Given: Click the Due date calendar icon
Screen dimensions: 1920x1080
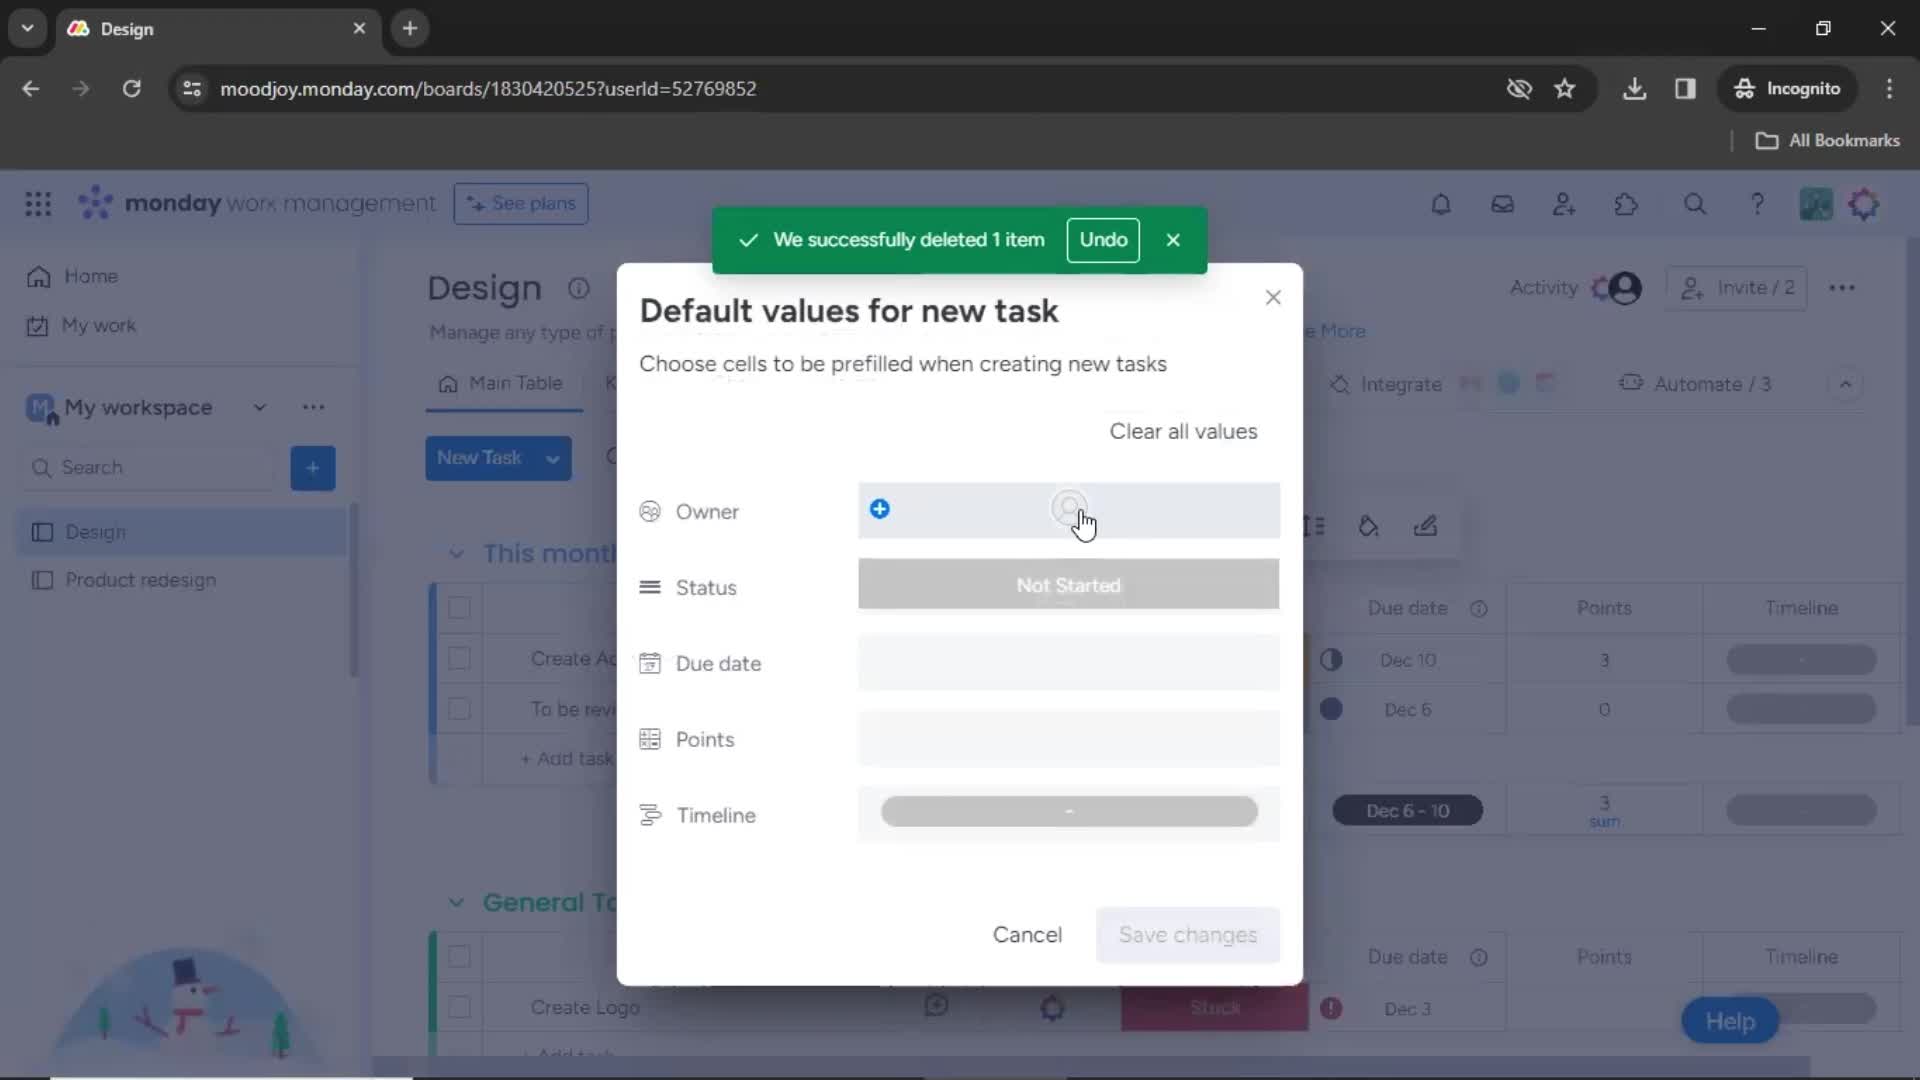Looking at the screenshot, I should pyautogui.click(x=649, y=662).
